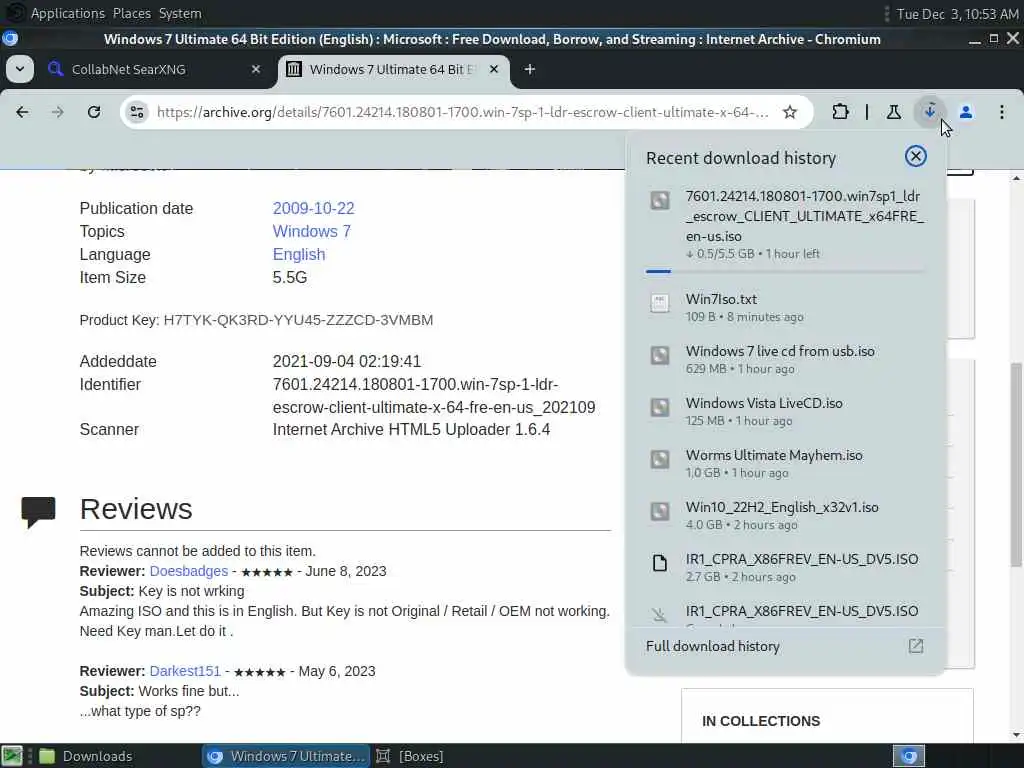Click the Win7Iso.txt file icon
The height and width of the screenshot is (768, 1024).
tap(660, 303)
